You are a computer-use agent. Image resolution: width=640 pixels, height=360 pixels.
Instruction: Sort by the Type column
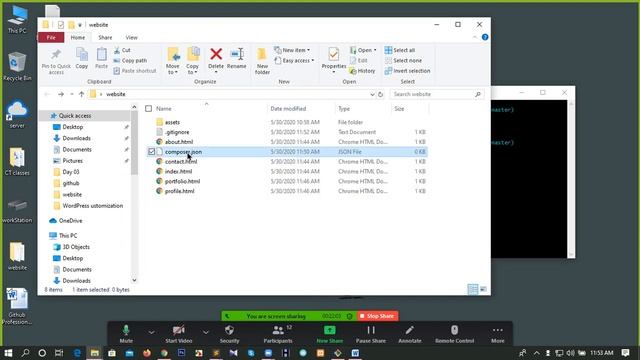(344, 109)
